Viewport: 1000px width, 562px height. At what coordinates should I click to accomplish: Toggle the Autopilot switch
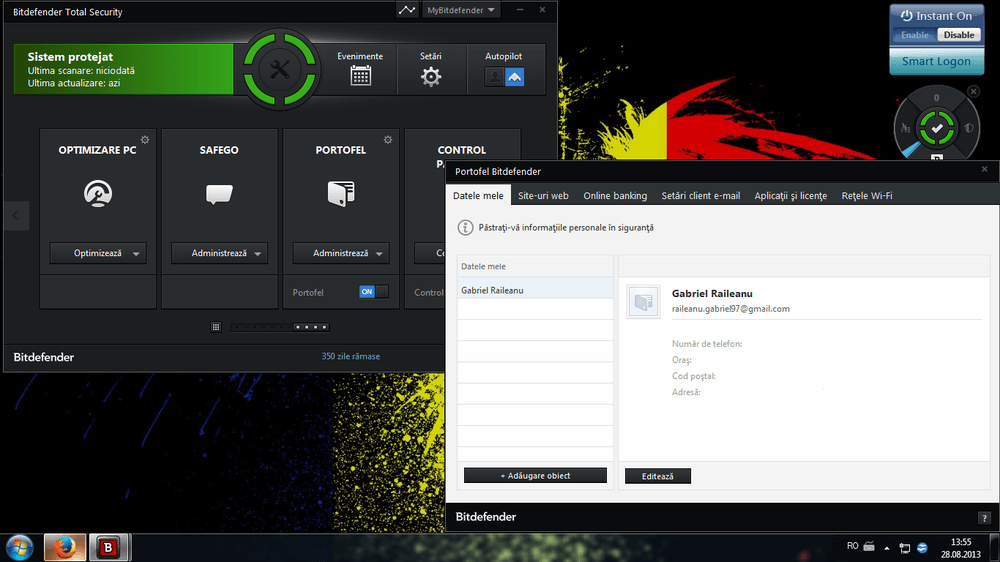[504, 77]
